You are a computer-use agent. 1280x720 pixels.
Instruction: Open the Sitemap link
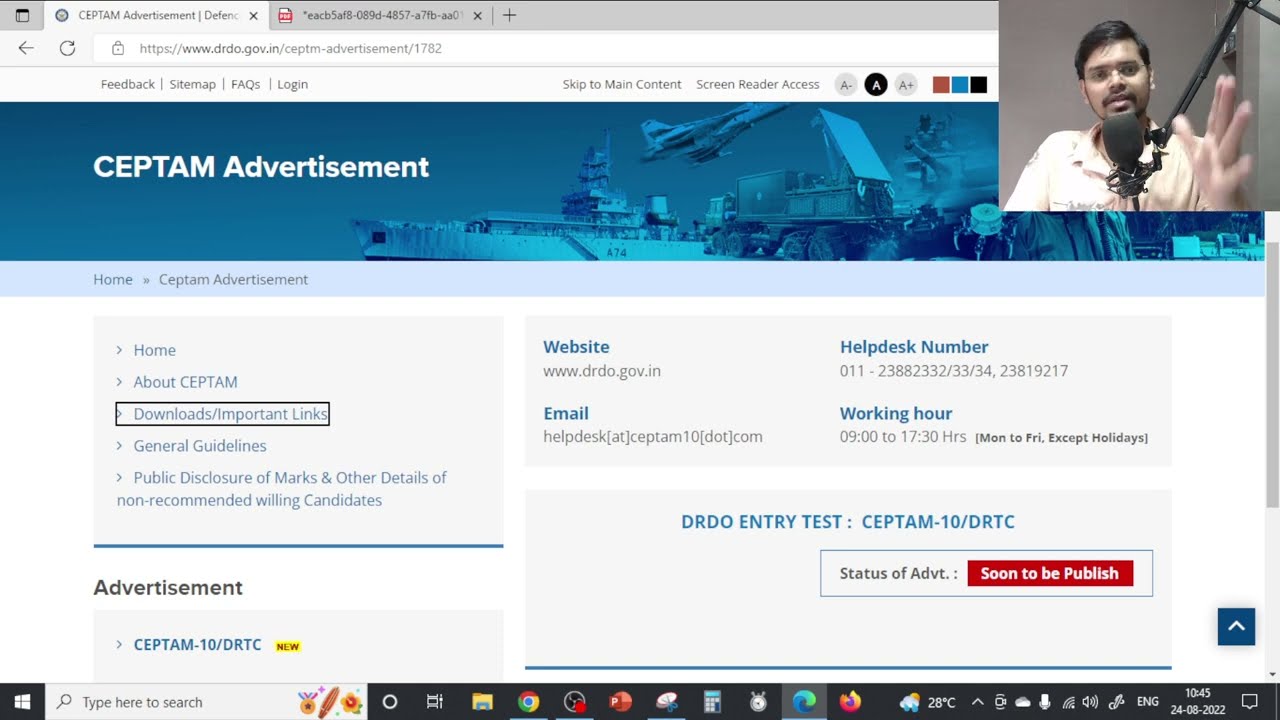point(192,84)
